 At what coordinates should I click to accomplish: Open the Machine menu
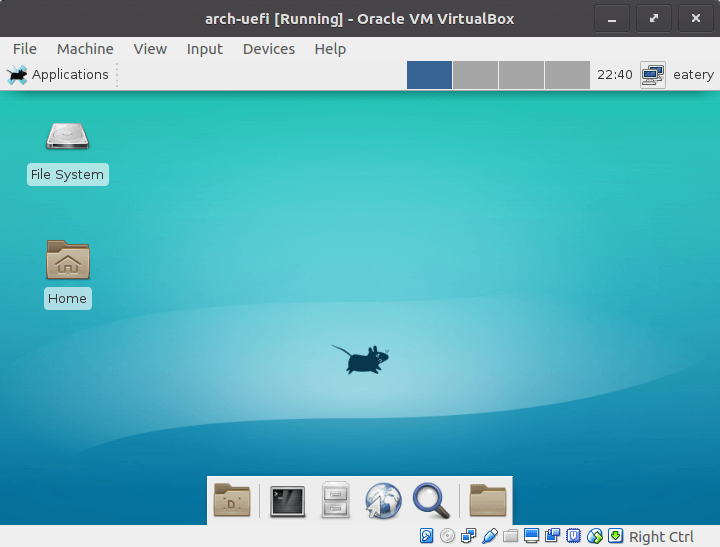pyautogui.click(x=85, y=49)
